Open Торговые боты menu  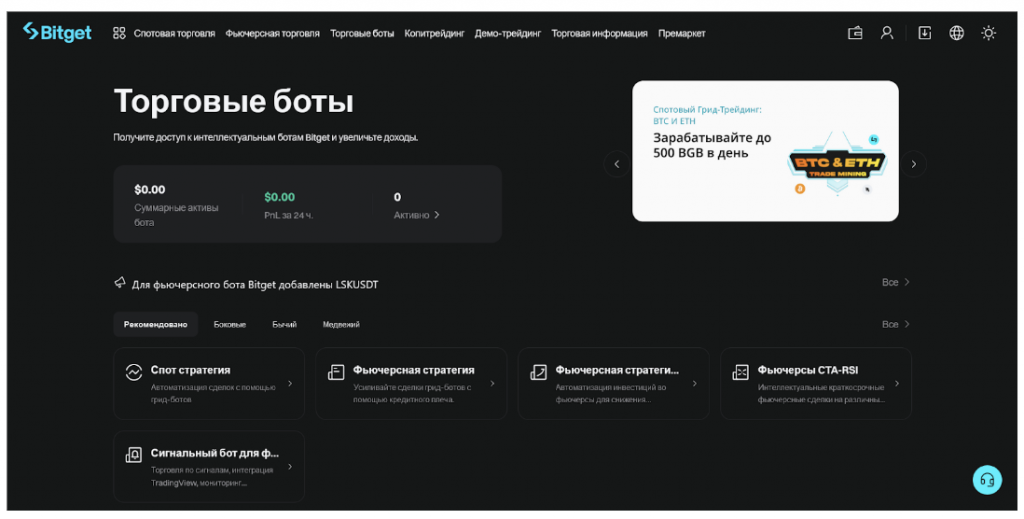pyautogui.click(x=362, y=33)
